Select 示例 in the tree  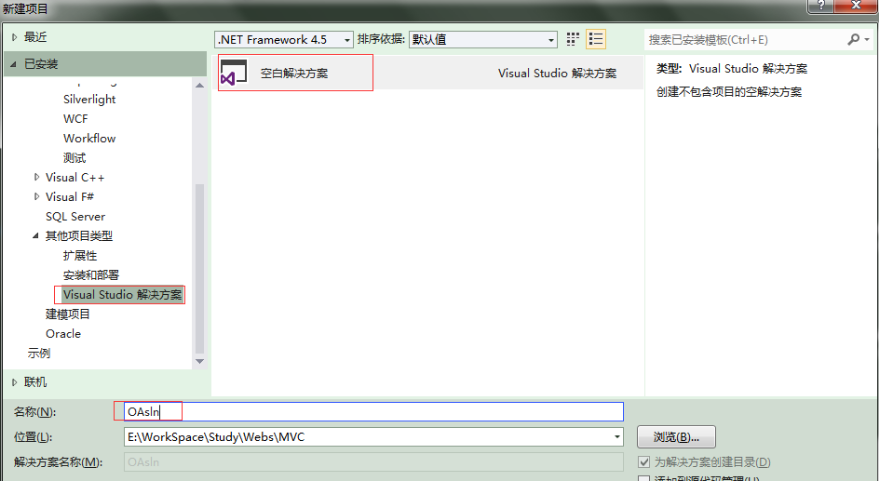click(x=39, y=353)
